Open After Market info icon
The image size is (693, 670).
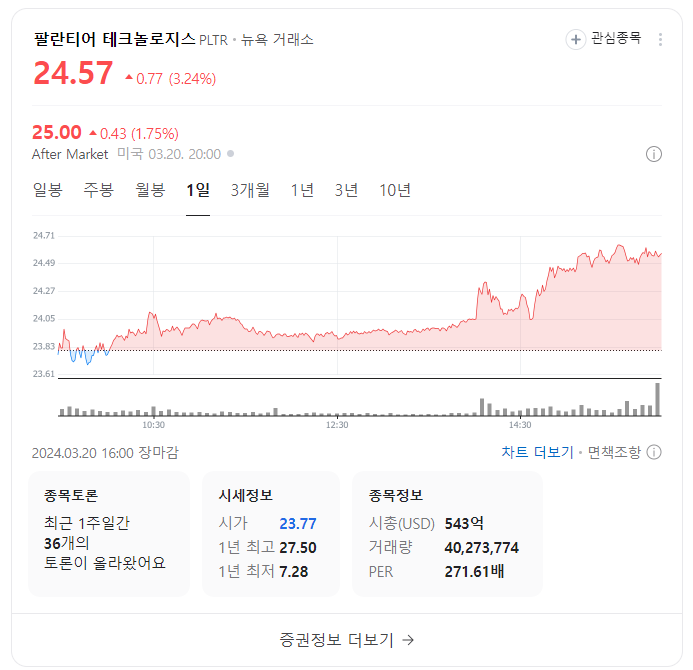654,154
